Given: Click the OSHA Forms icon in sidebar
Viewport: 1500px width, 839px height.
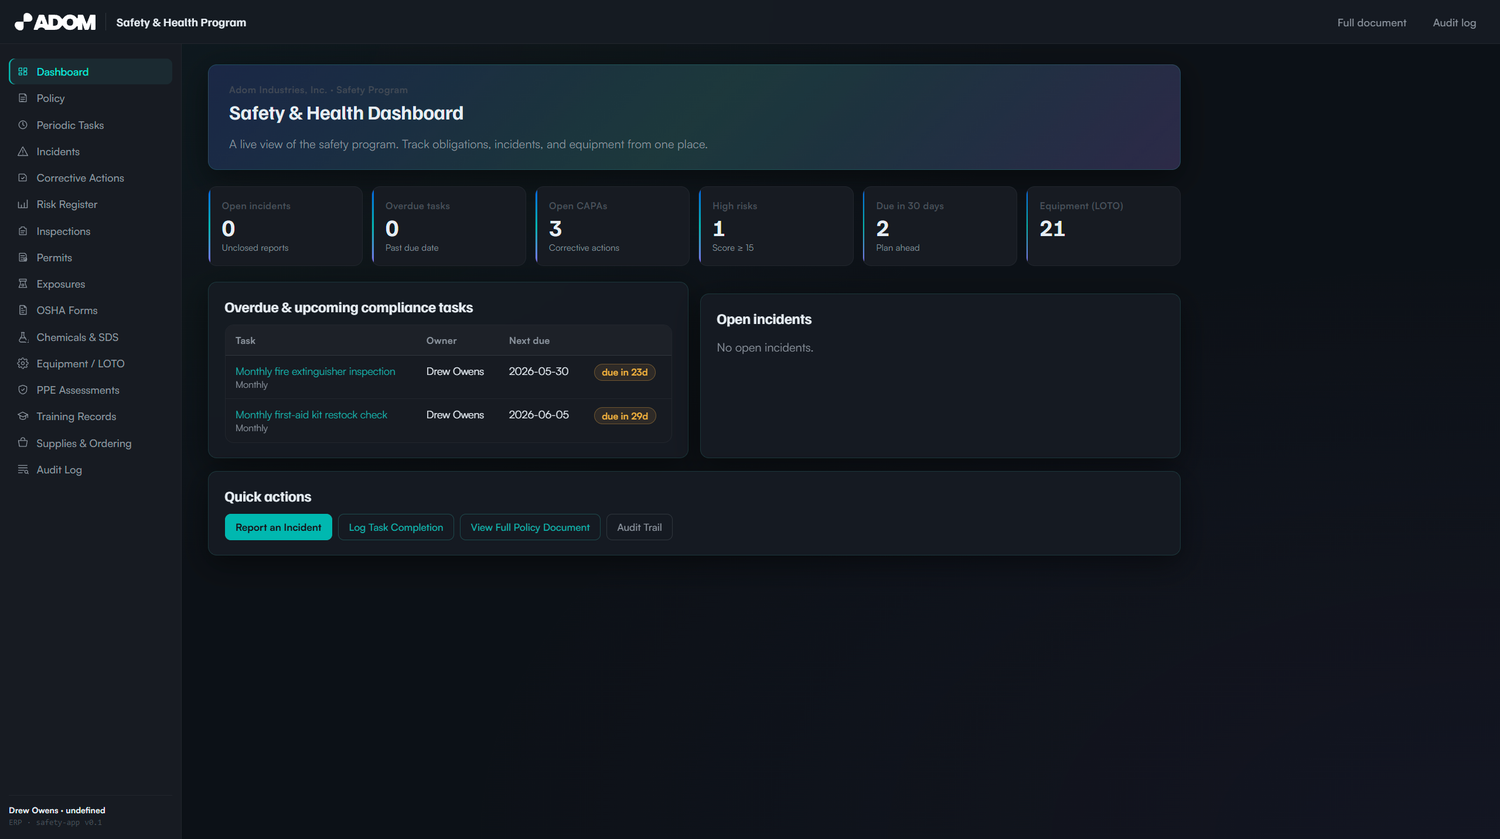Looking at the screenshot, I should coord(23,310).
